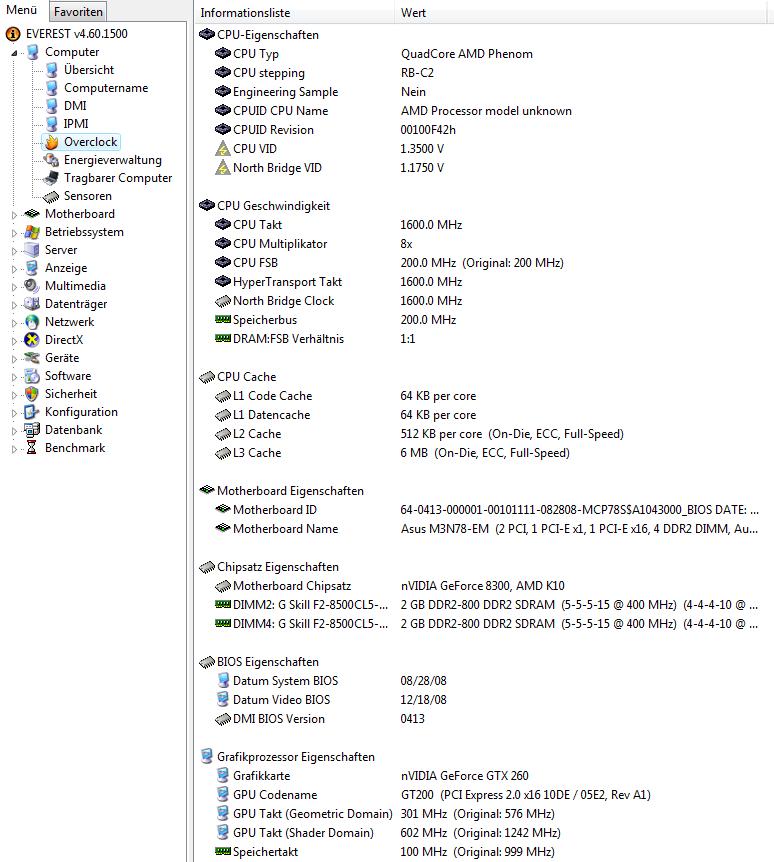Click the Informationsliste column header
Screen dimensions: 774x862
[294, 12]
